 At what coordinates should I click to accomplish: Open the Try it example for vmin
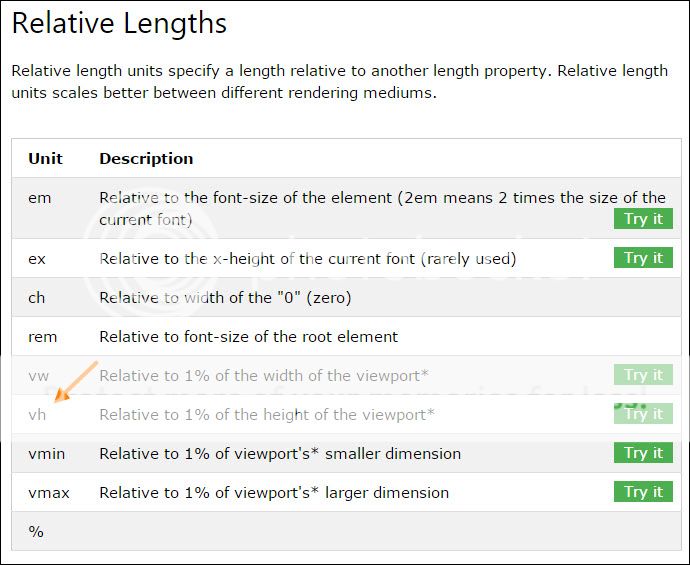(643, 453)
